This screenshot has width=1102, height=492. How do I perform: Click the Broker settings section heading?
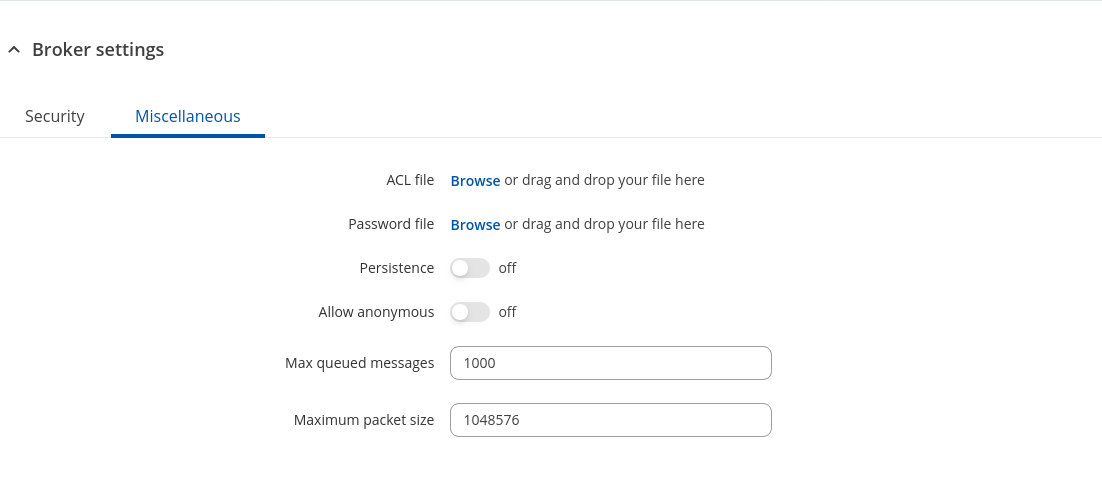(x=98, y=50)
